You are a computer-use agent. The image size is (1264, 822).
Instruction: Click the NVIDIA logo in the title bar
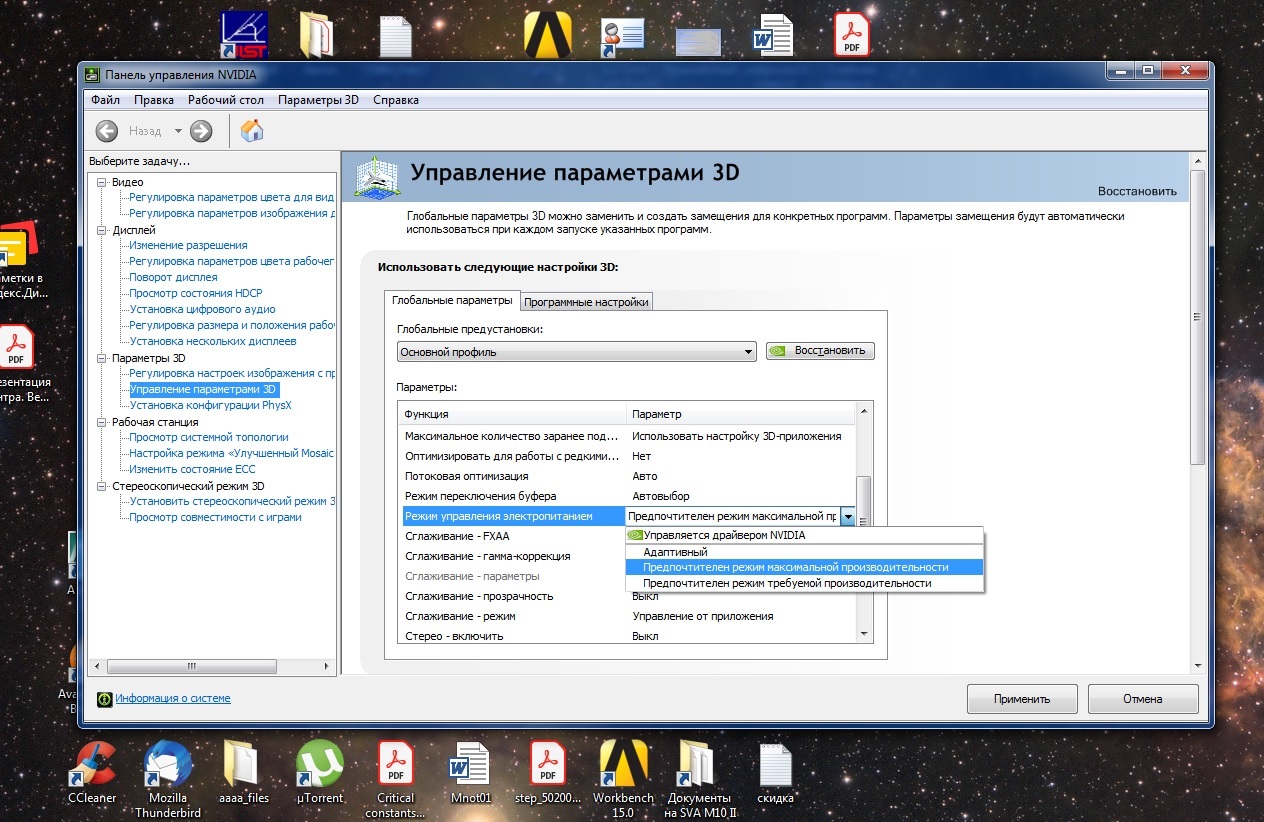pyautogui.click(x=91, y=73)
